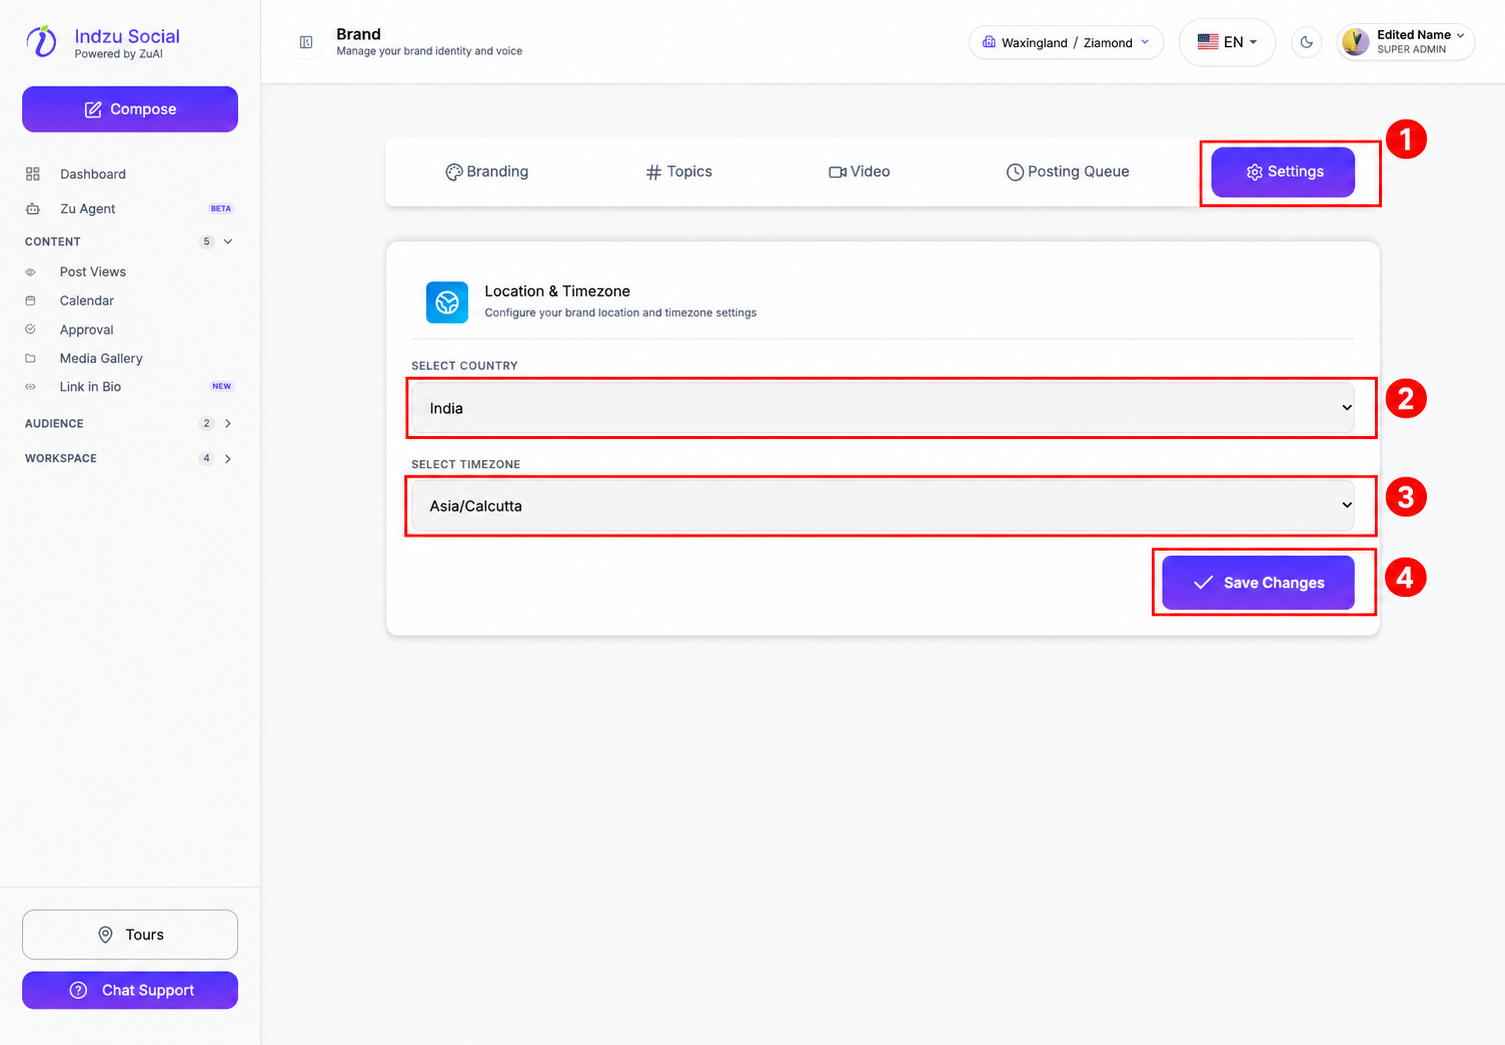Click the Calendar icon in sidebar

pyautogui.click(x=31, y=301)
